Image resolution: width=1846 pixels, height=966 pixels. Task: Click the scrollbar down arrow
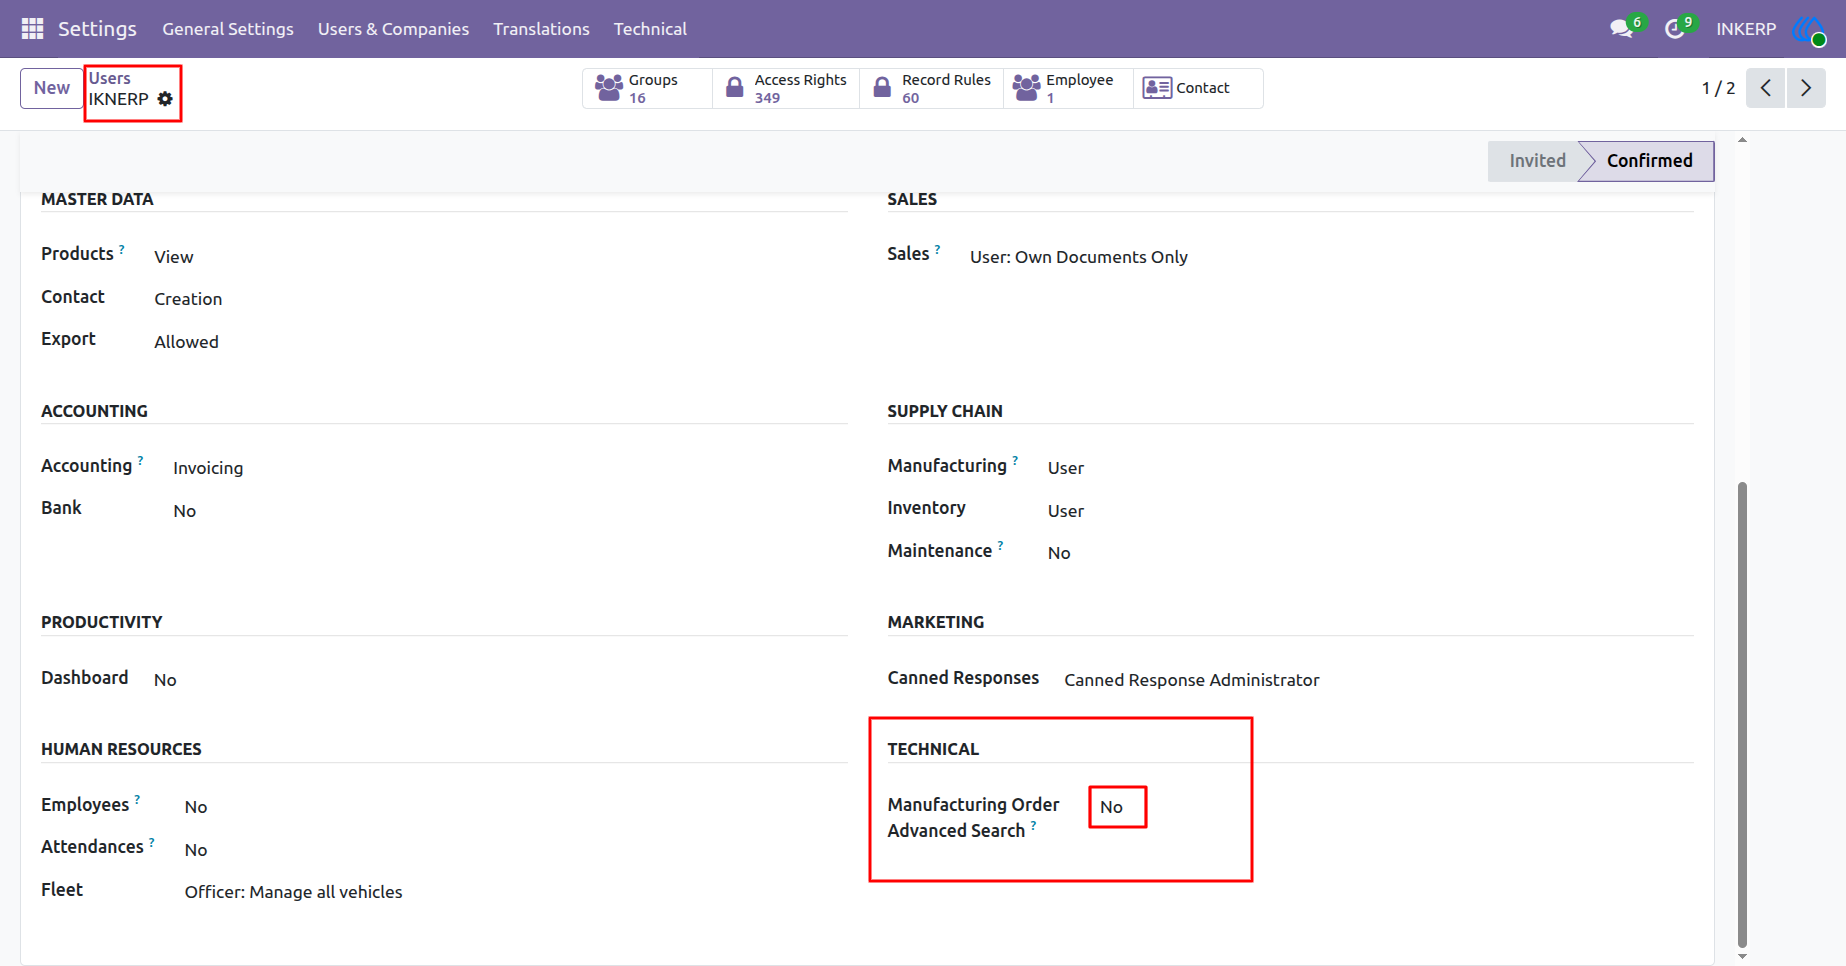1742,956
